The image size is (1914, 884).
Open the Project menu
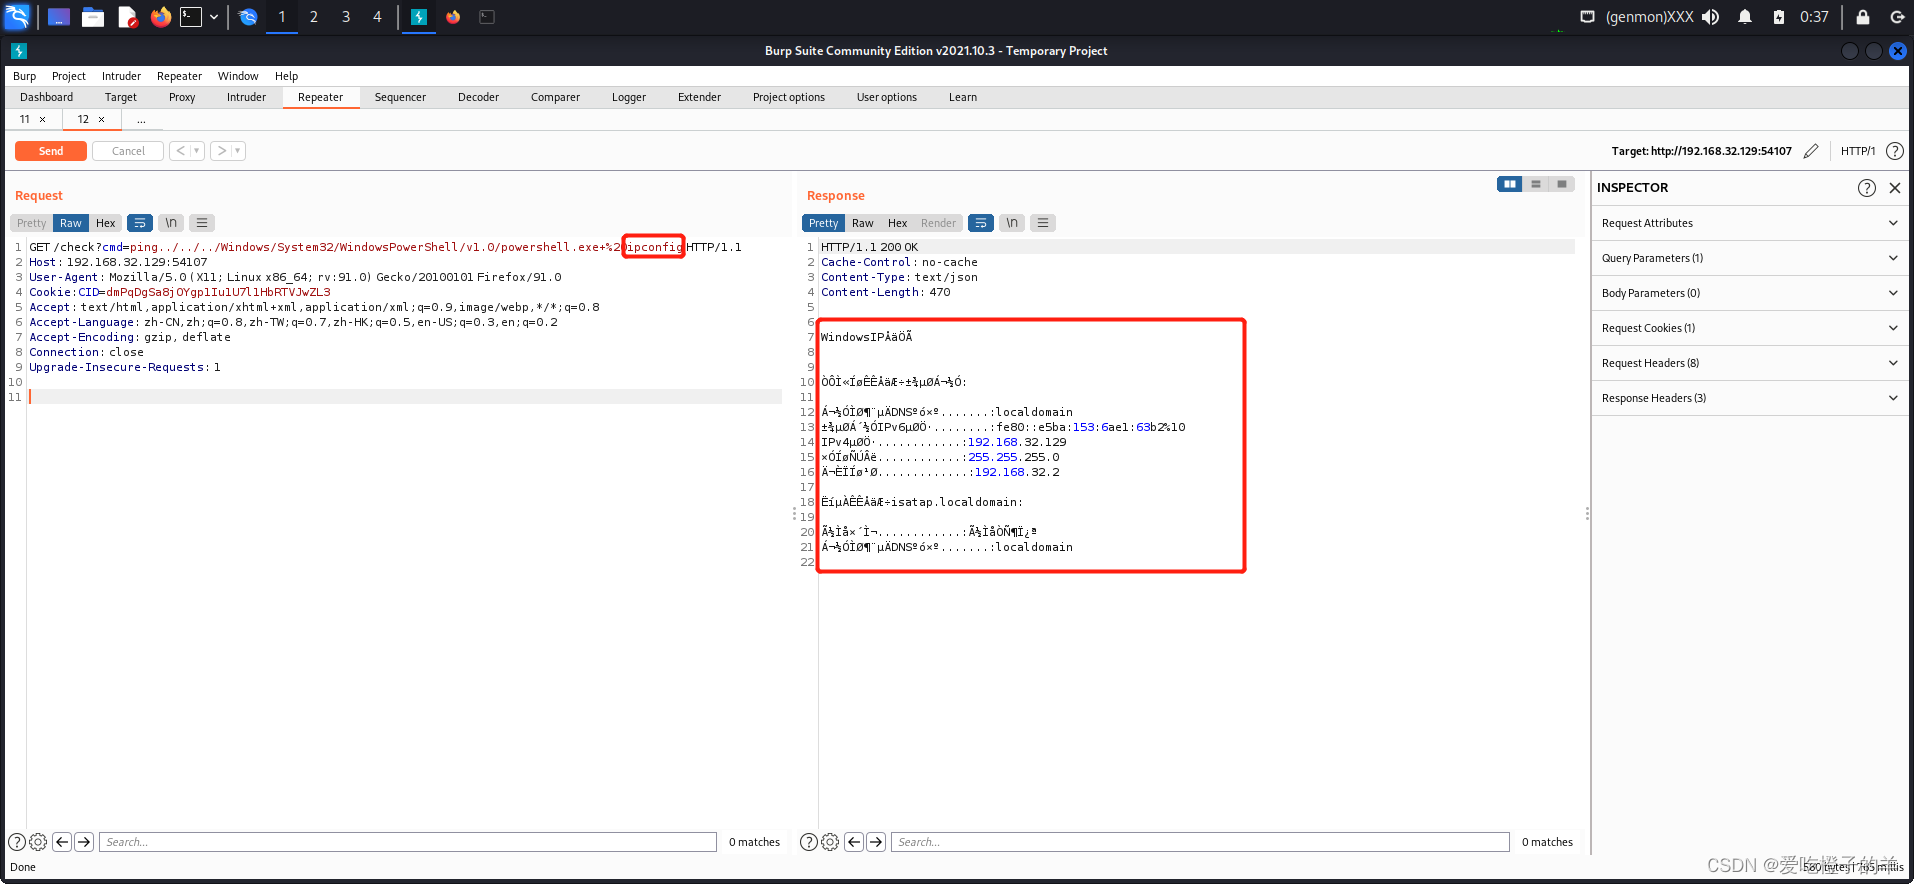(x=69, y=76)
